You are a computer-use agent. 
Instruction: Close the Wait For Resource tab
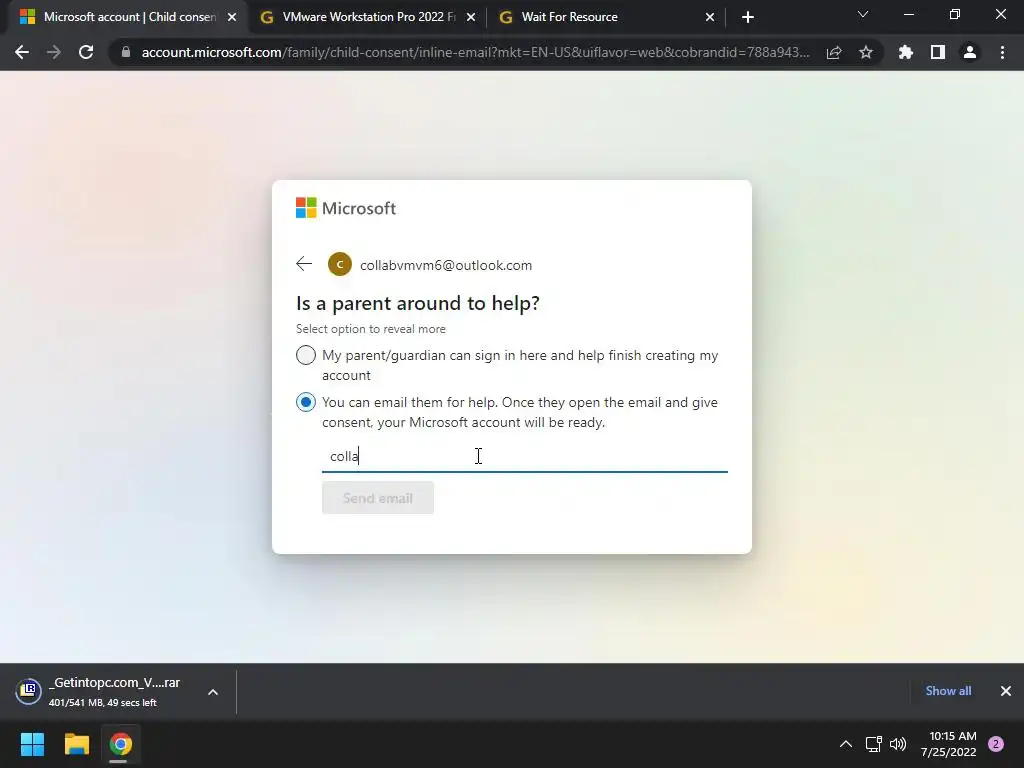710,17
